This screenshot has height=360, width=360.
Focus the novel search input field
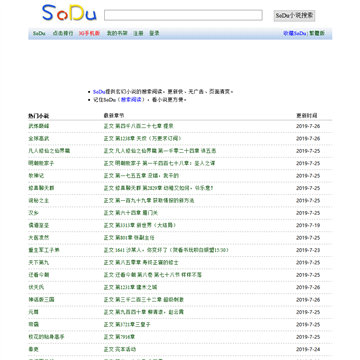[183, 15]
